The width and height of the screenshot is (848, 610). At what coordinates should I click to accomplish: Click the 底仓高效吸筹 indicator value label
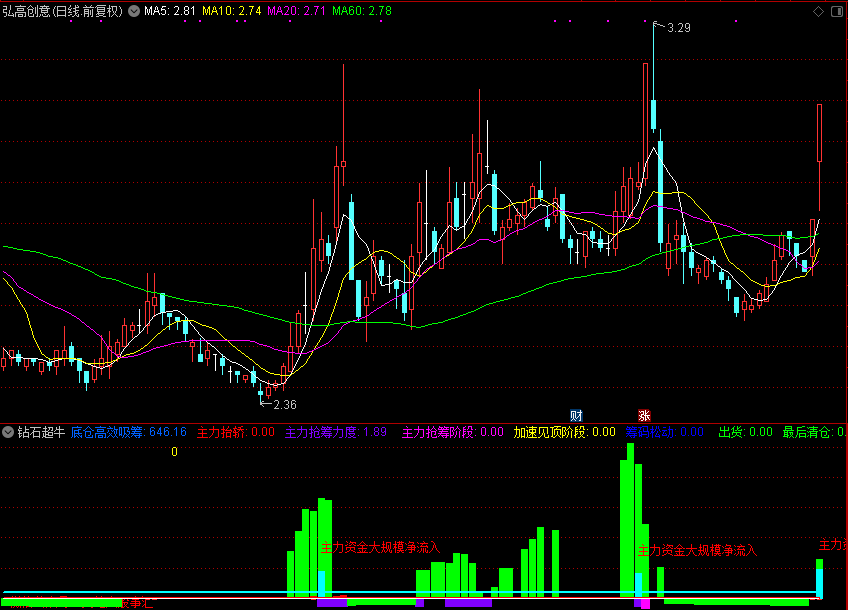(128, 433)
